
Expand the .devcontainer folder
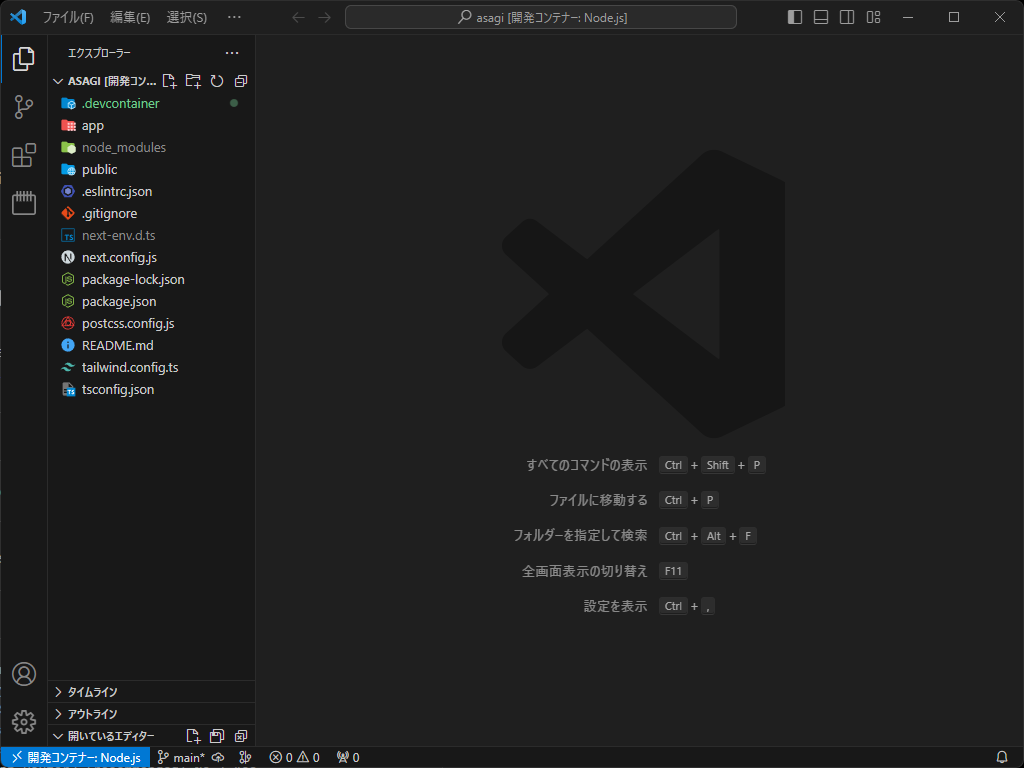[x=150, y=103]
